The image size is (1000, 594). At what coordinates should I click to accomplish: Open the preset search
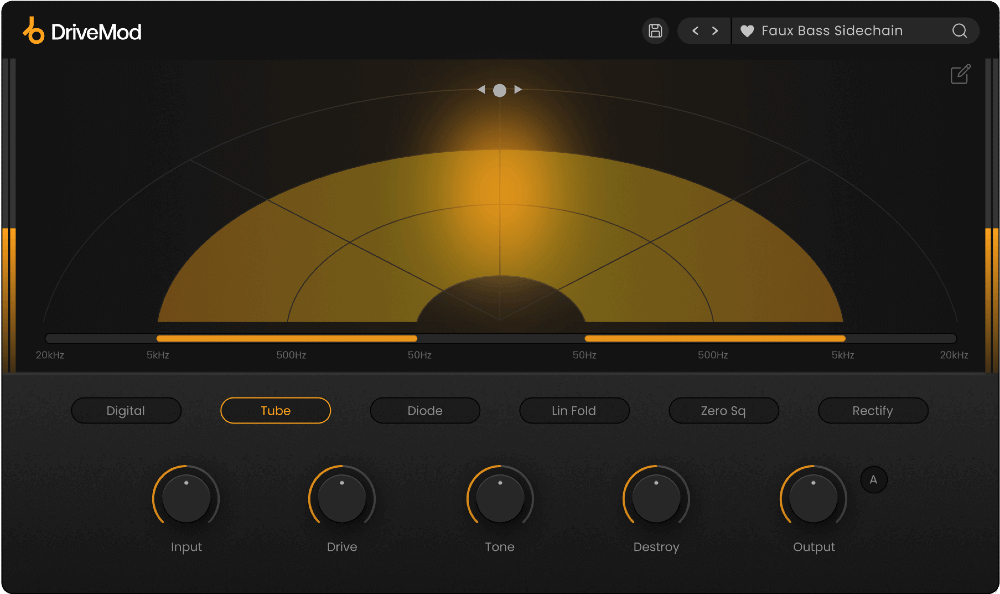point(958,31)
